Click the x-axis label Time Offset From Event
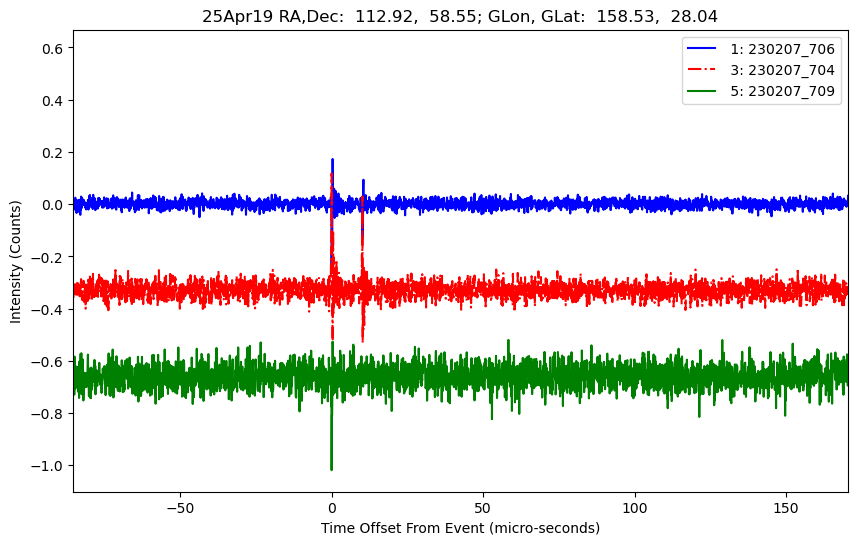Image resolution: width=858 pixels, height=545 pixels. point(460,528)
